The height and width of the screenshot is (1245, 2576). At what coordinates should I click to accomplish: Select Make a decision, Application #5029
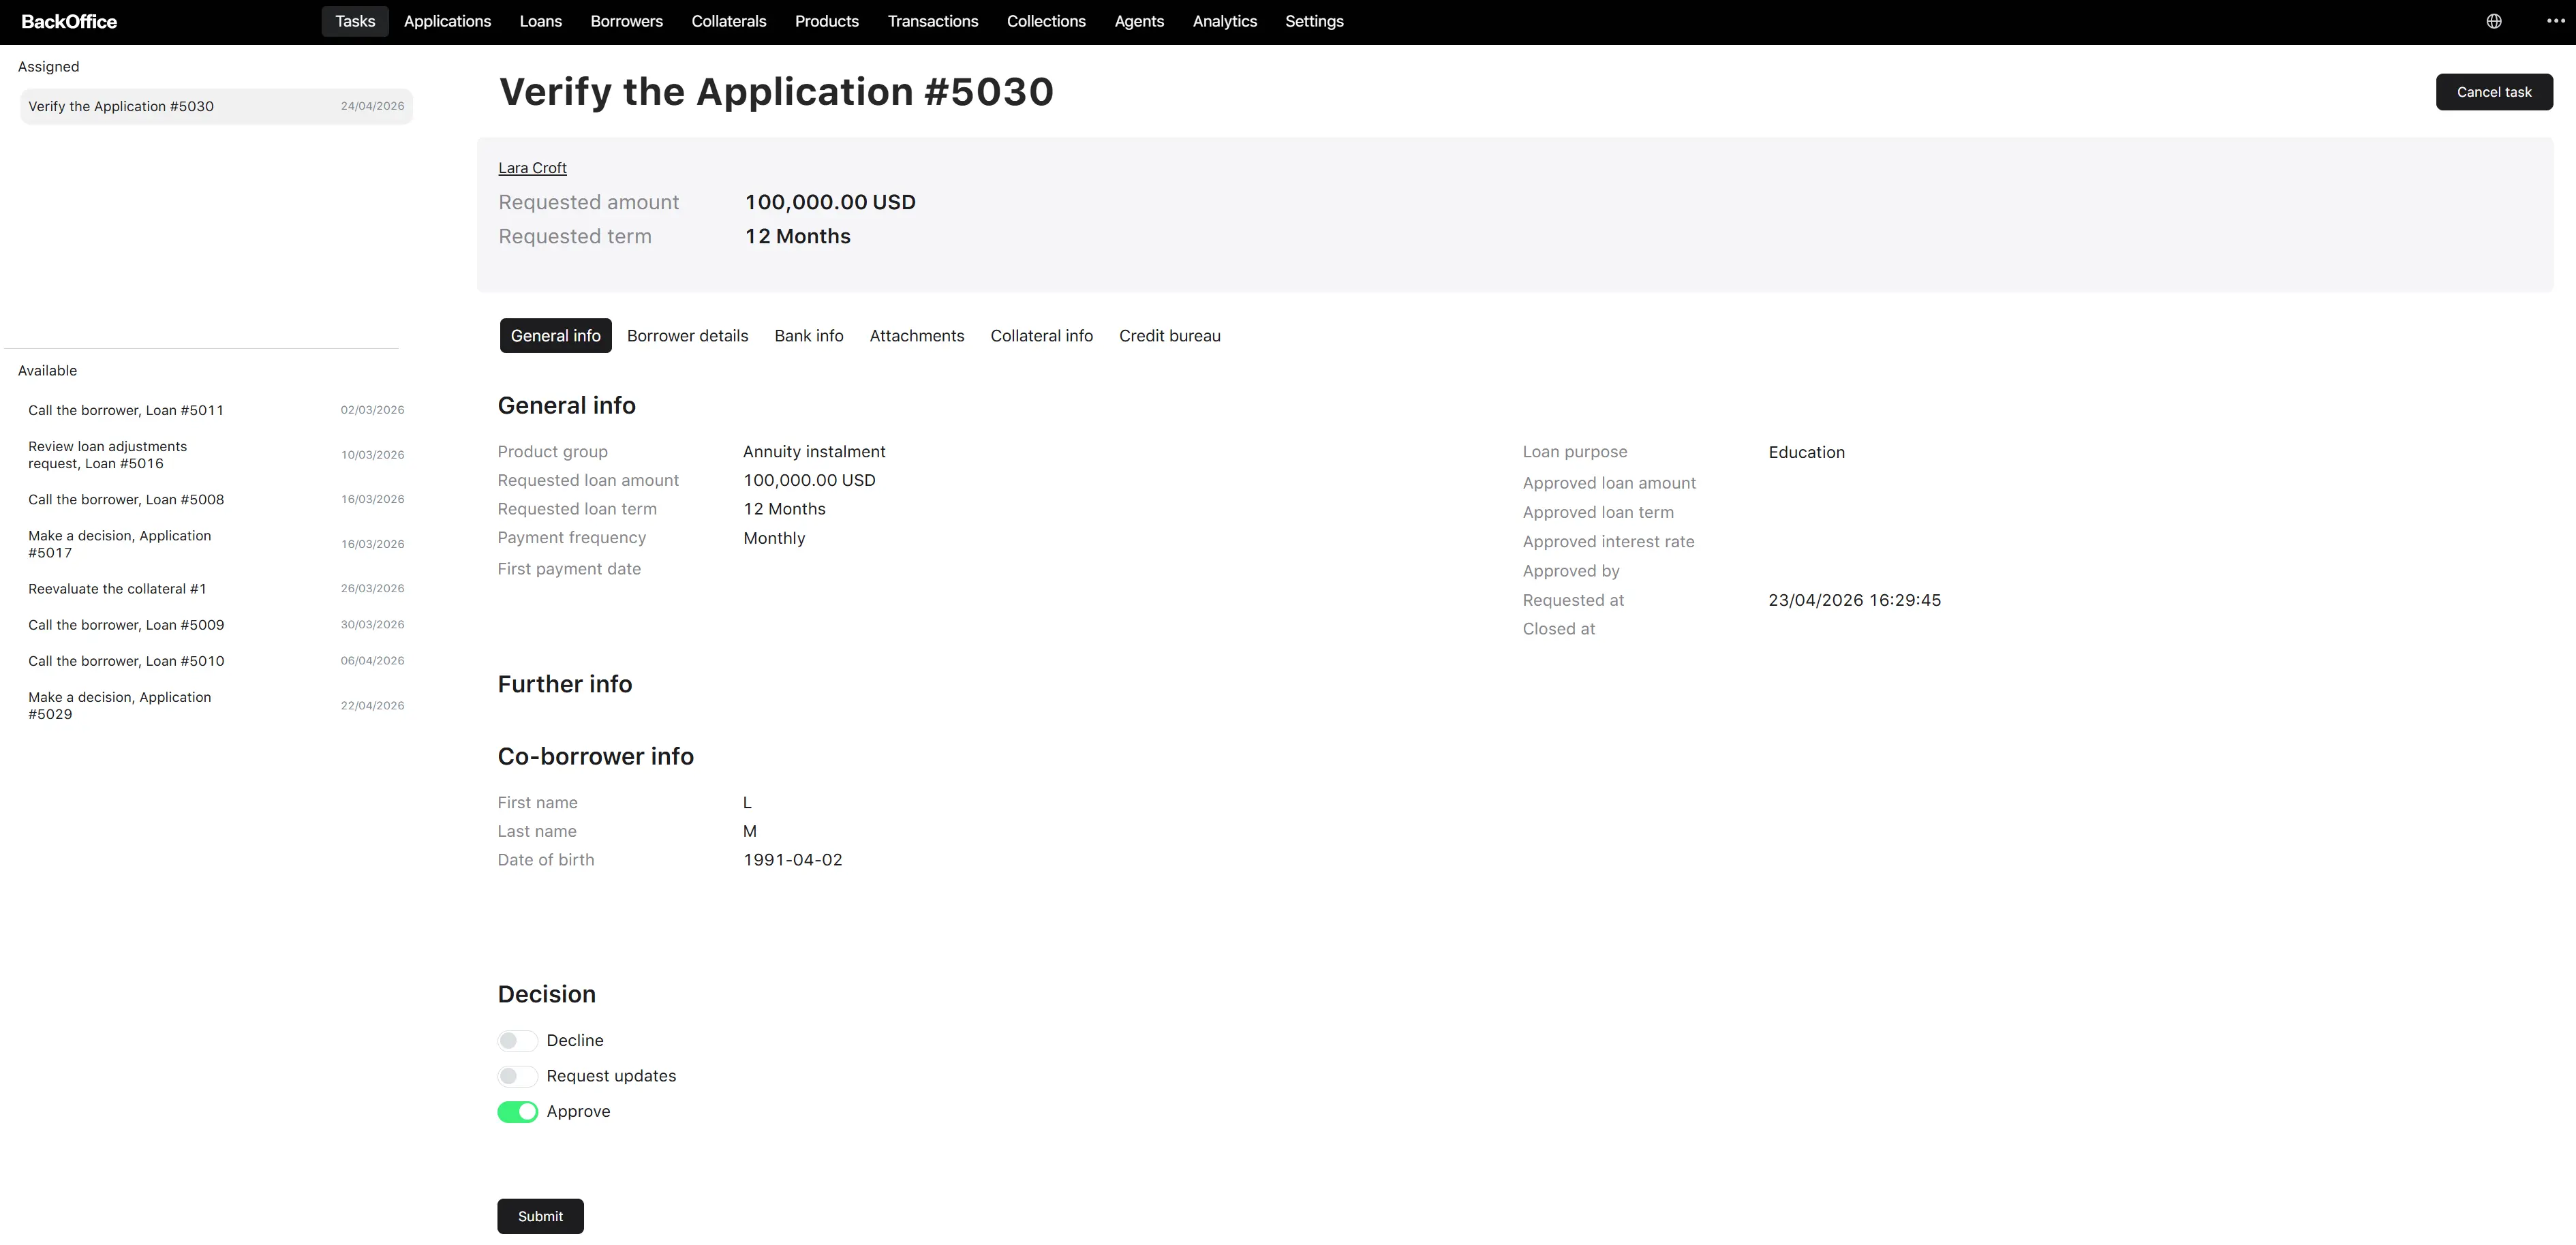(x=216, y=705)
